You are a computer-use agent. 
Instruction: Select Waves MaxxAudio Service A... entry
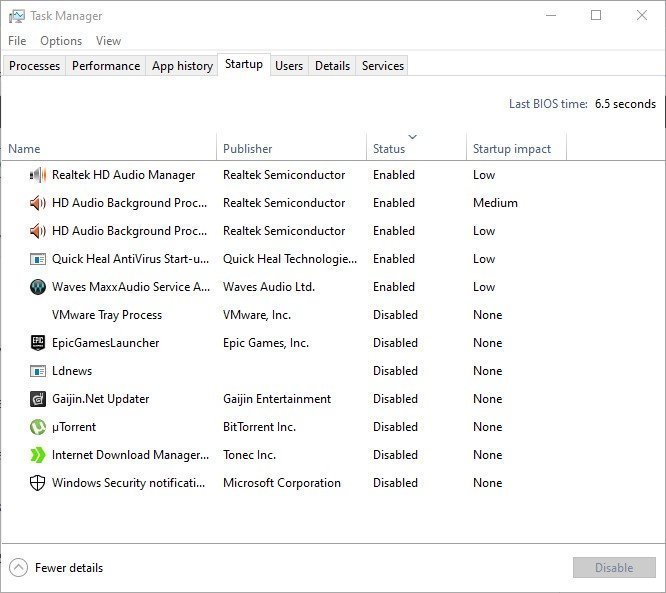point(131,287)
